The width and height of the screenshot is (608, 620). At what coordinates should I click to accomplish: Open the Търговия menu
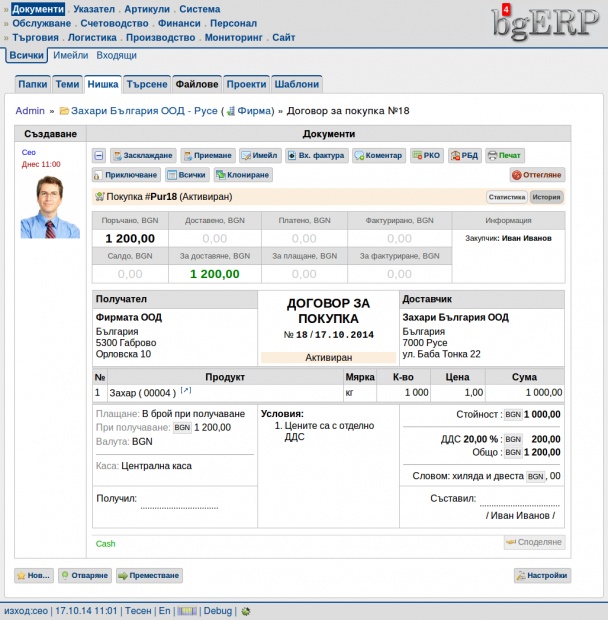click(x=35, y=38)
